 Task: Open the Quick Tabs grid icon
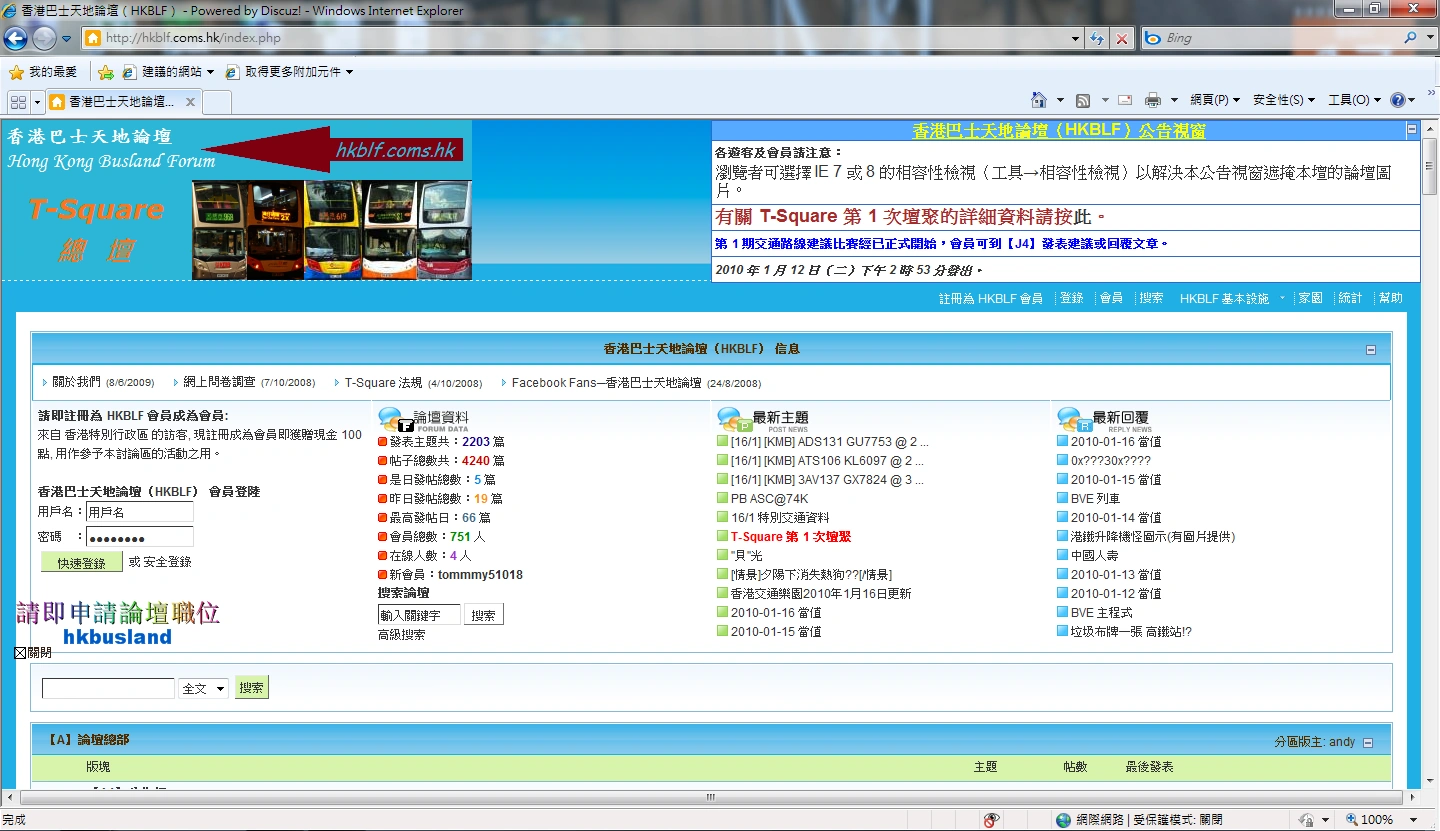click(18, 102)
